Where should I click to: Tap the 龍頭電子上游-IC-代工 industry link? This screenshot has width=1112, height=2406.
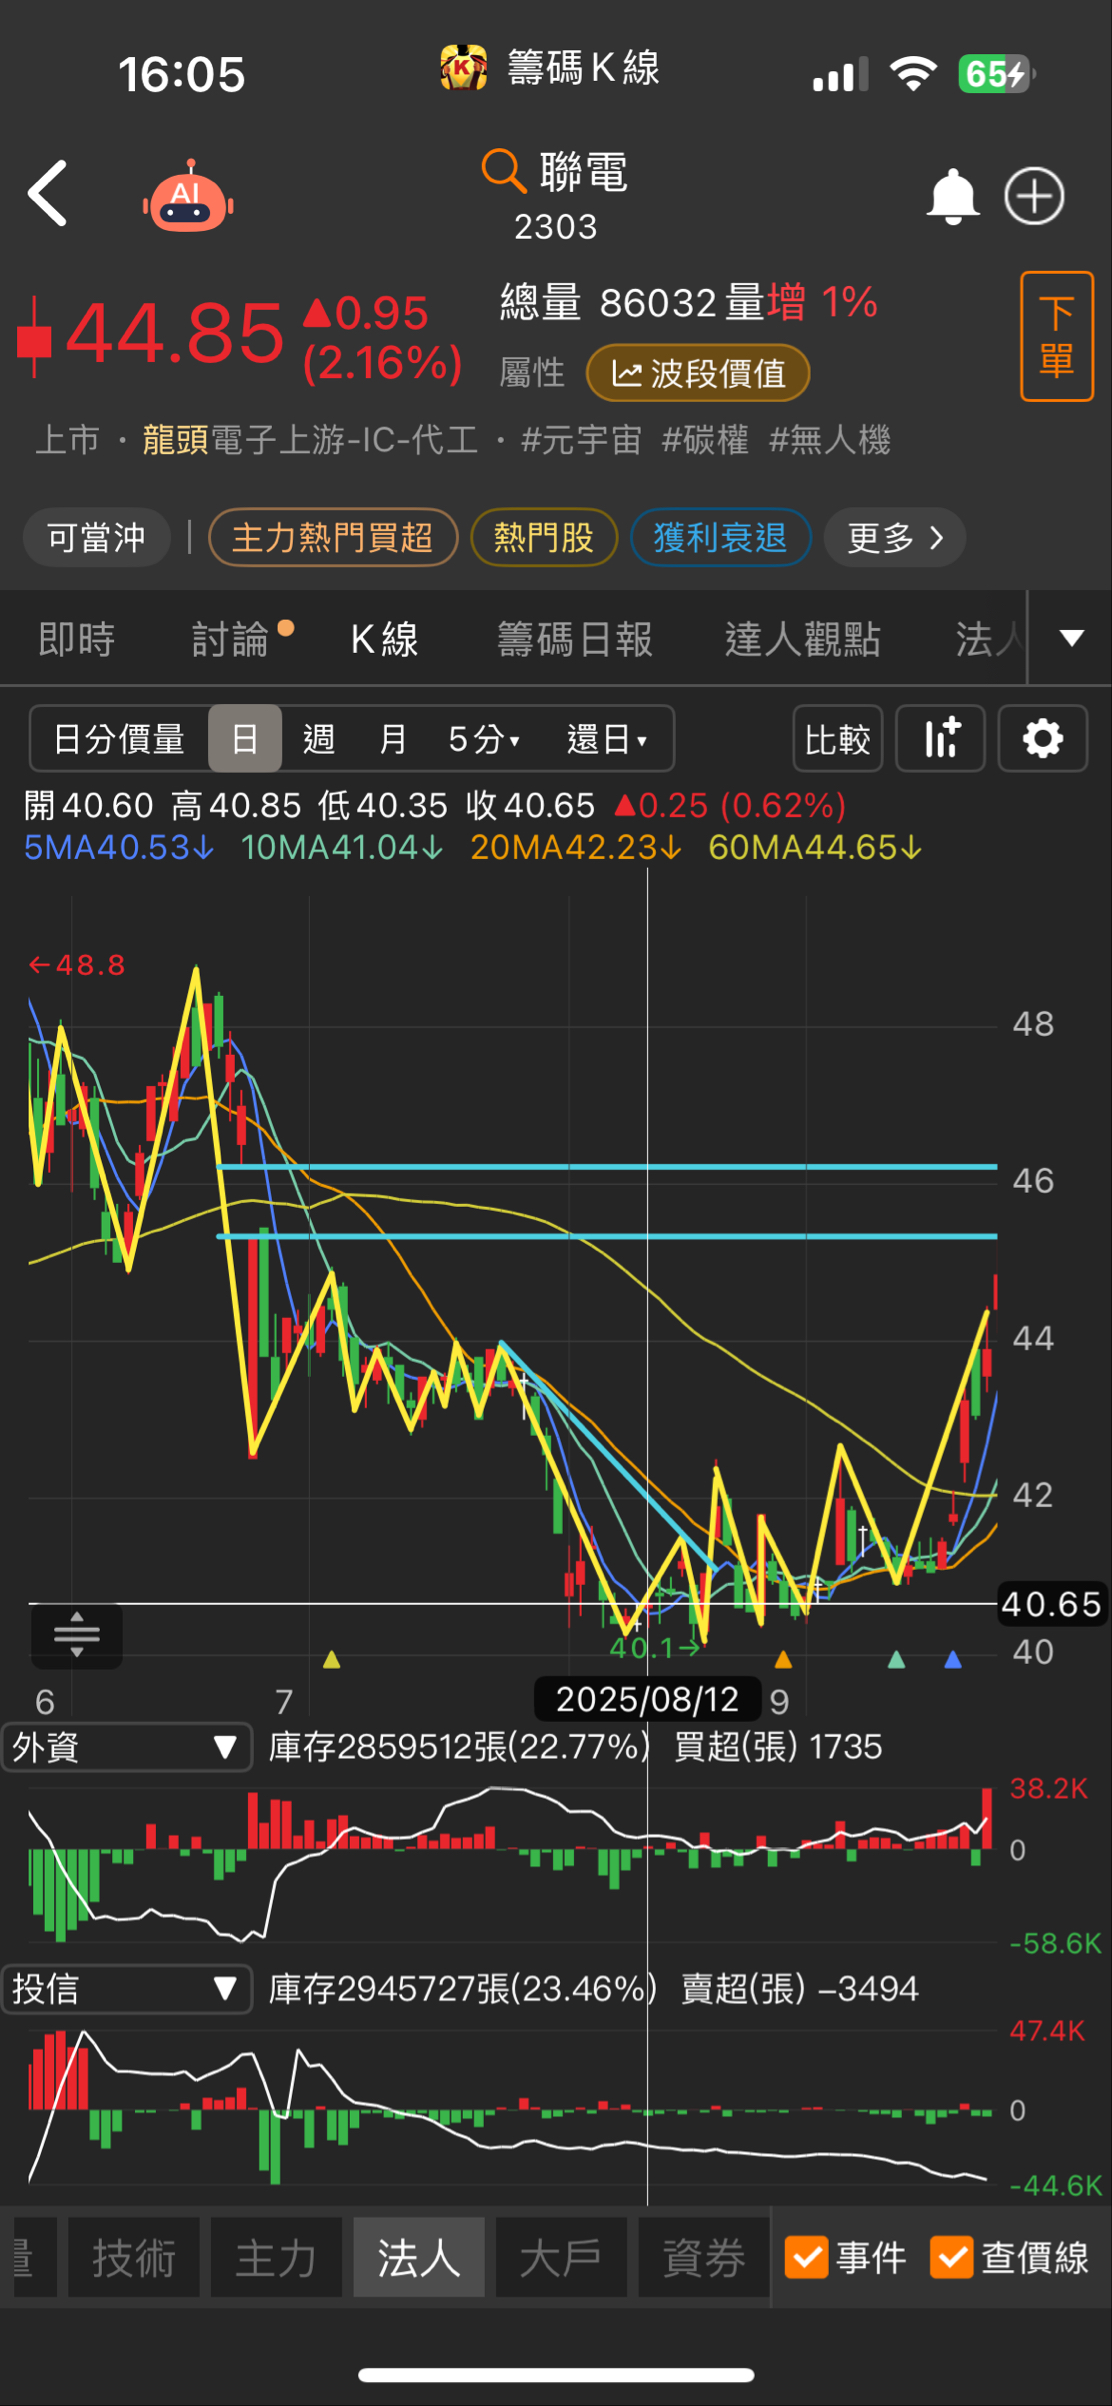[x=310, y=440]
